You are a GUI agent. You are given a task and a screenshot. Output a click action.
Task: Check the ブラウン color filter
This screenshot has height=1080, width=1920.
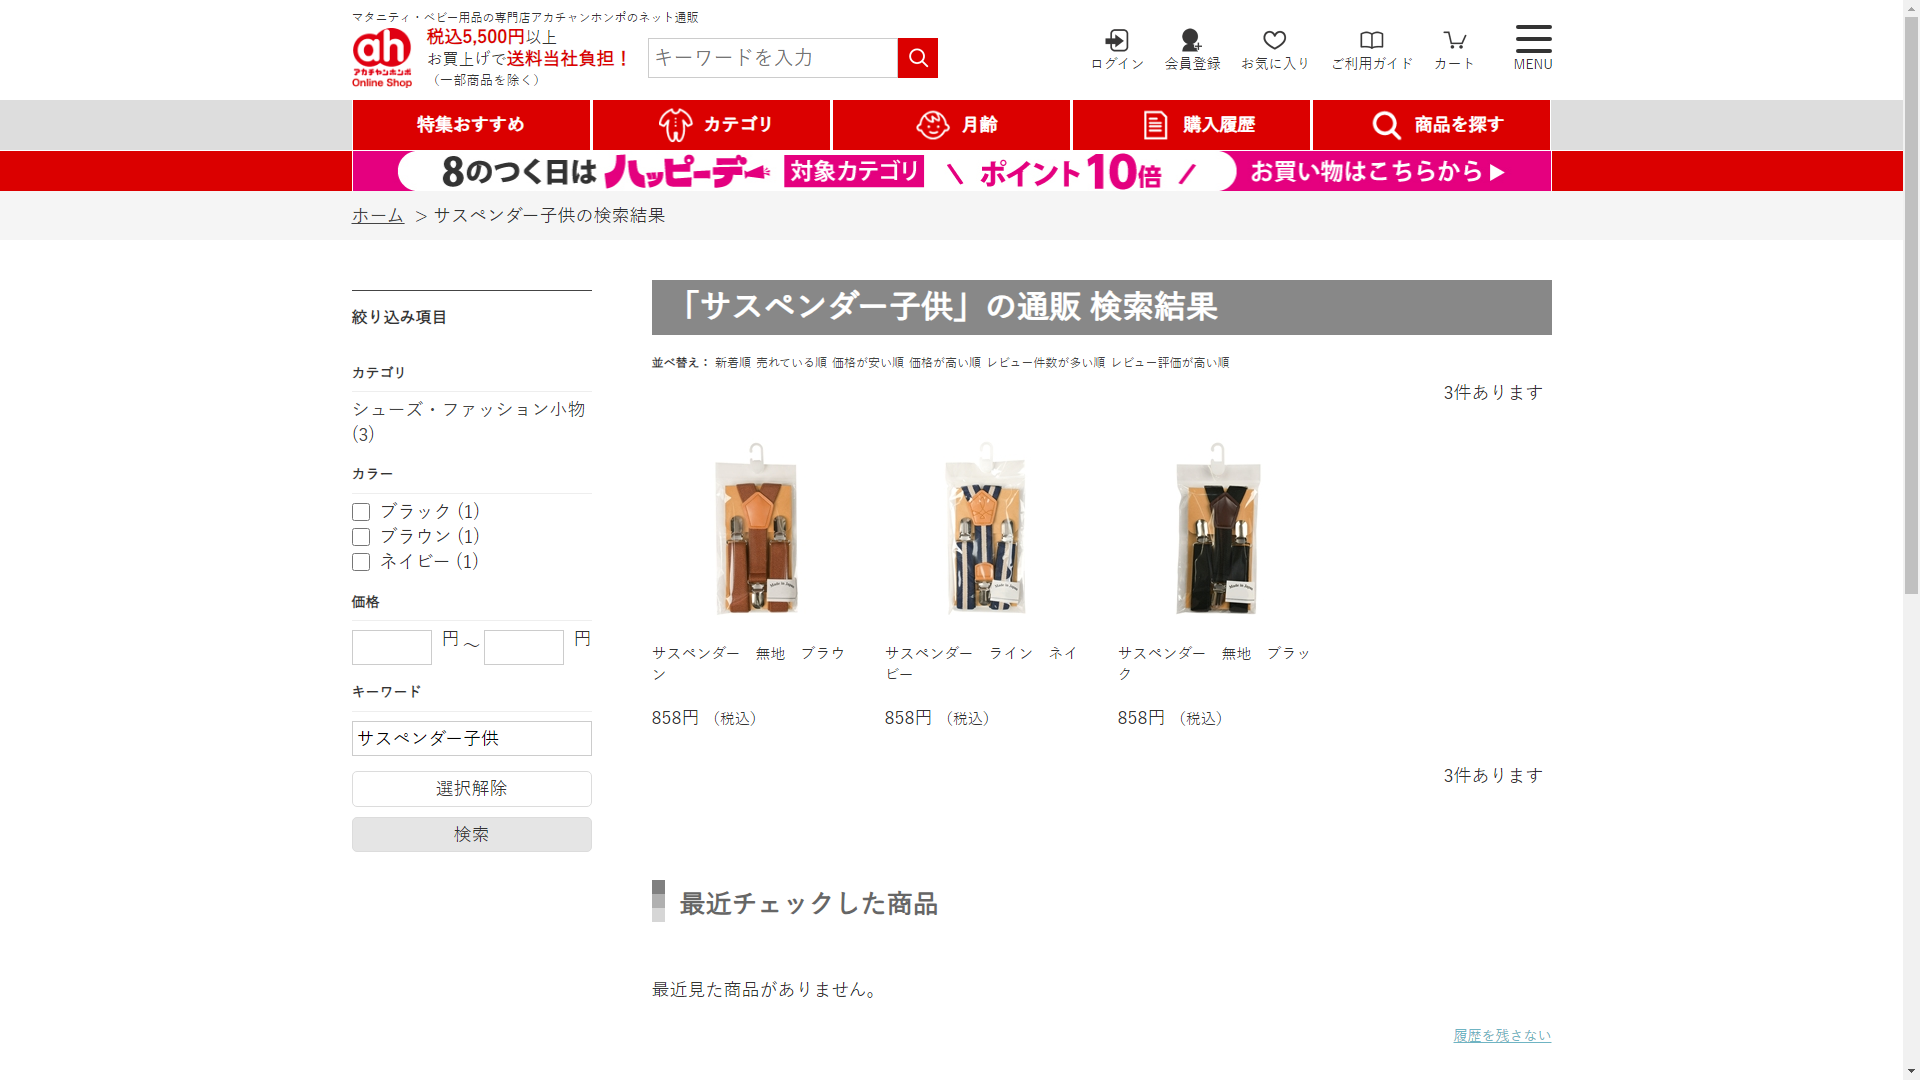[361, 537]
